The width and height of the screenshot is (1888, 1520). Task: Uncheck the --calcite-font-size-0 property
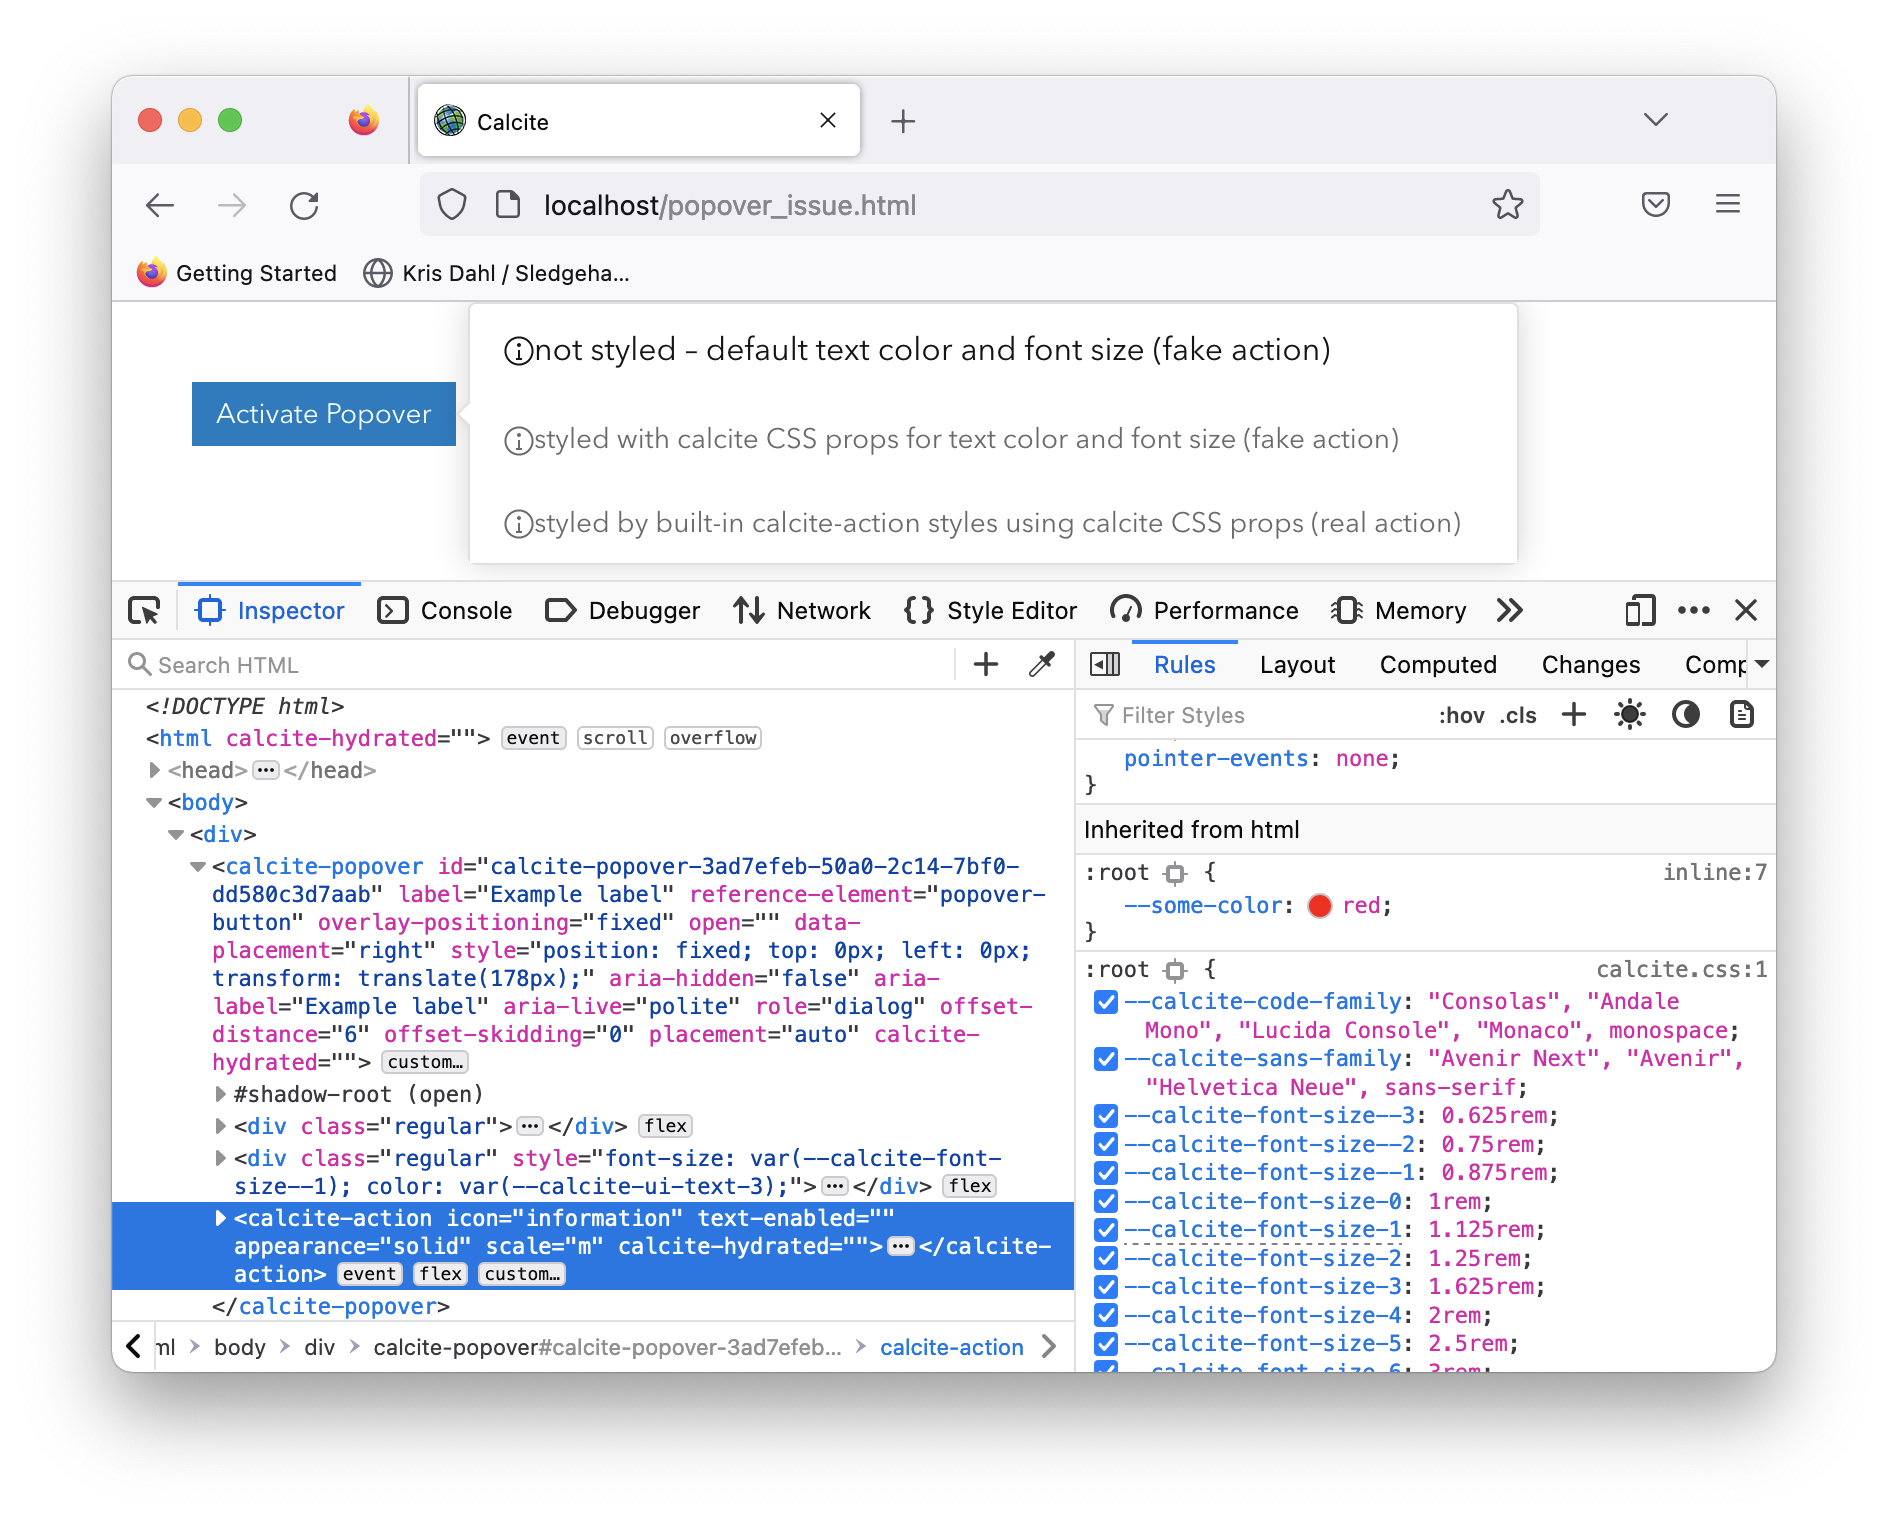click(x=1105, y=1201)
